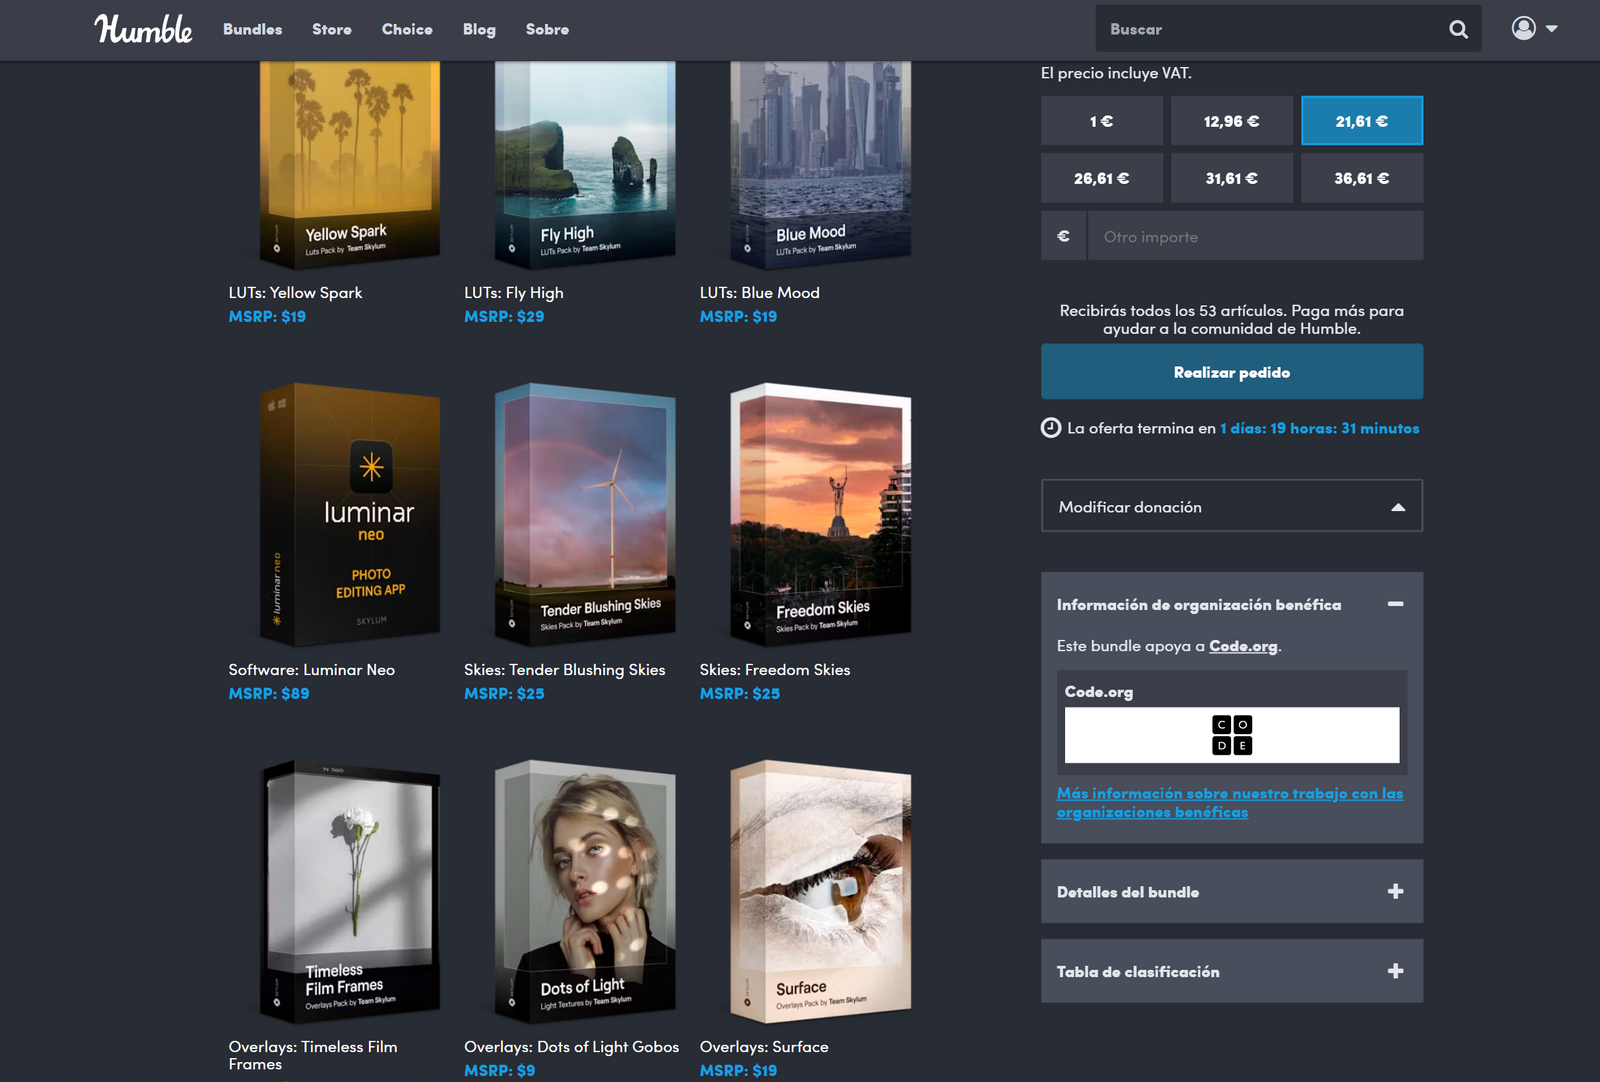Select the 1 € price option
The image size is (1600, 1082).
coord(1101,121)
